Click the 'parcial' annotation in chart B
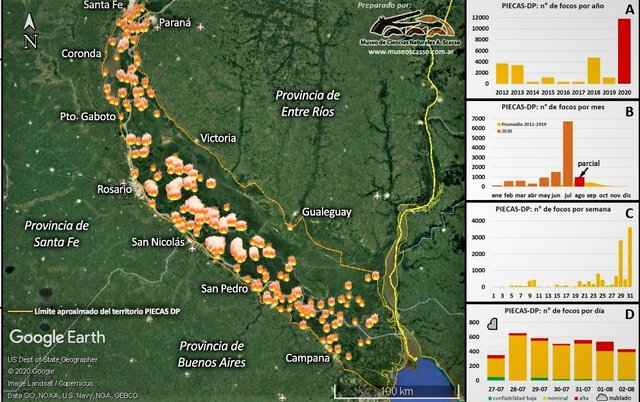The image size is (640, 402). click(589, 163)
